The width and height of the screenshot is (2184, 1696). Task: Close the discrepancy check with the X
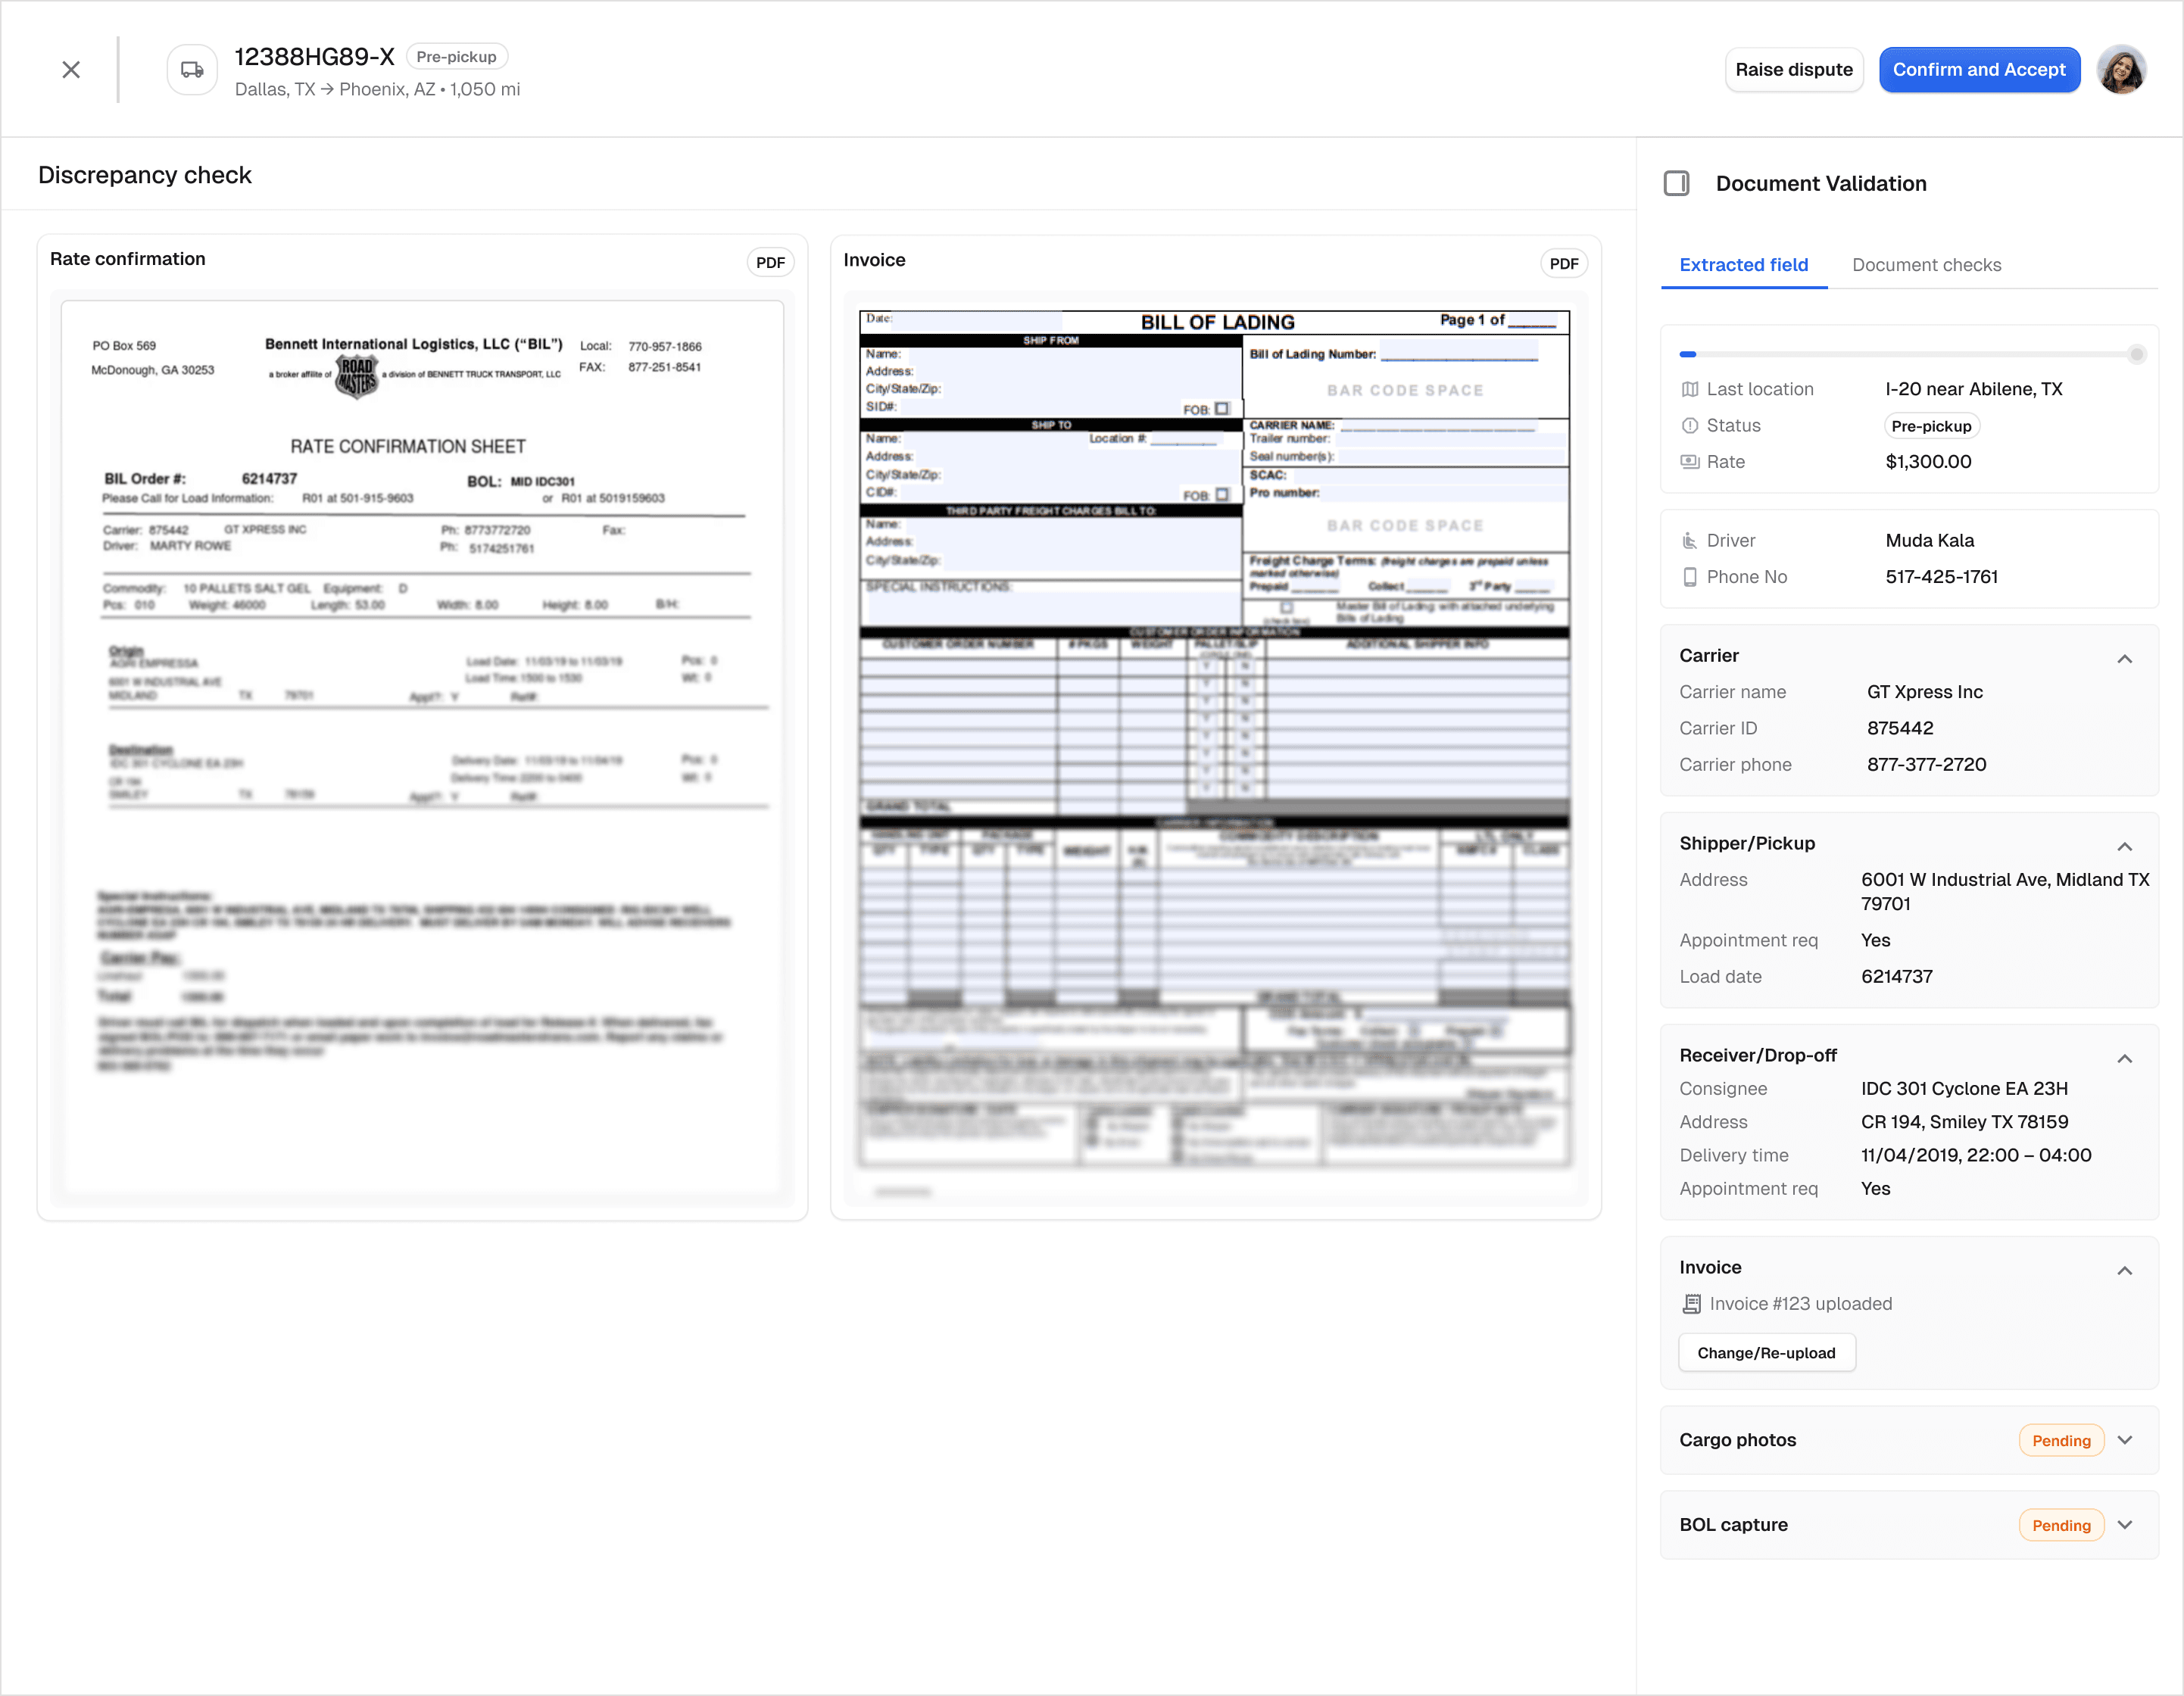(x=71, y=70)
